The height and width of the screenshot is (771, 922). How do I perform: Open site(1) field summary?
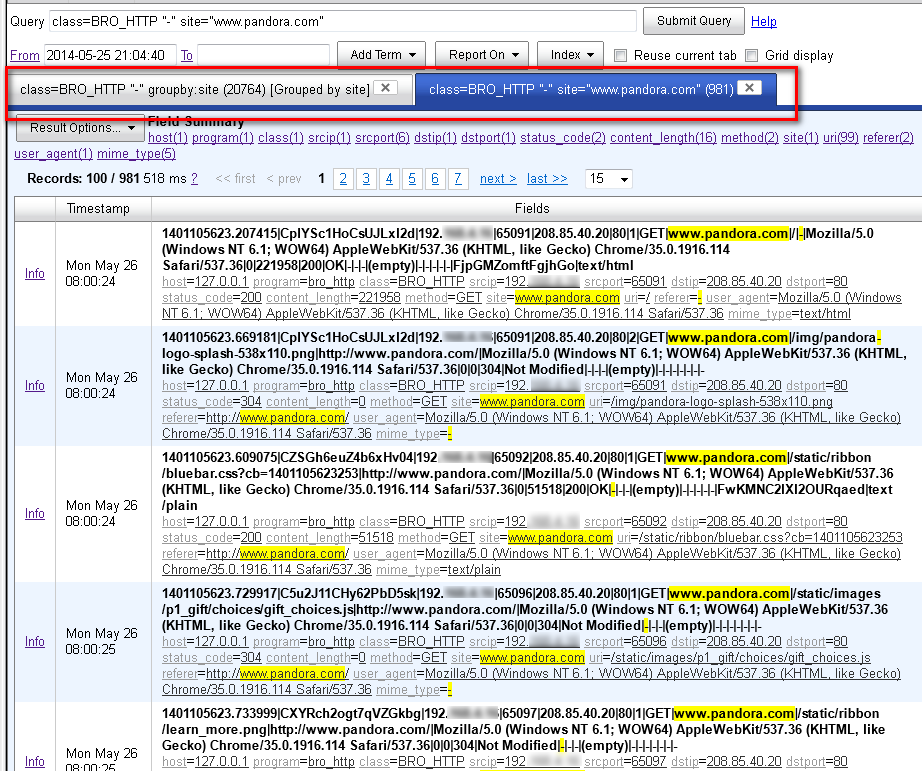coord(801,138)
